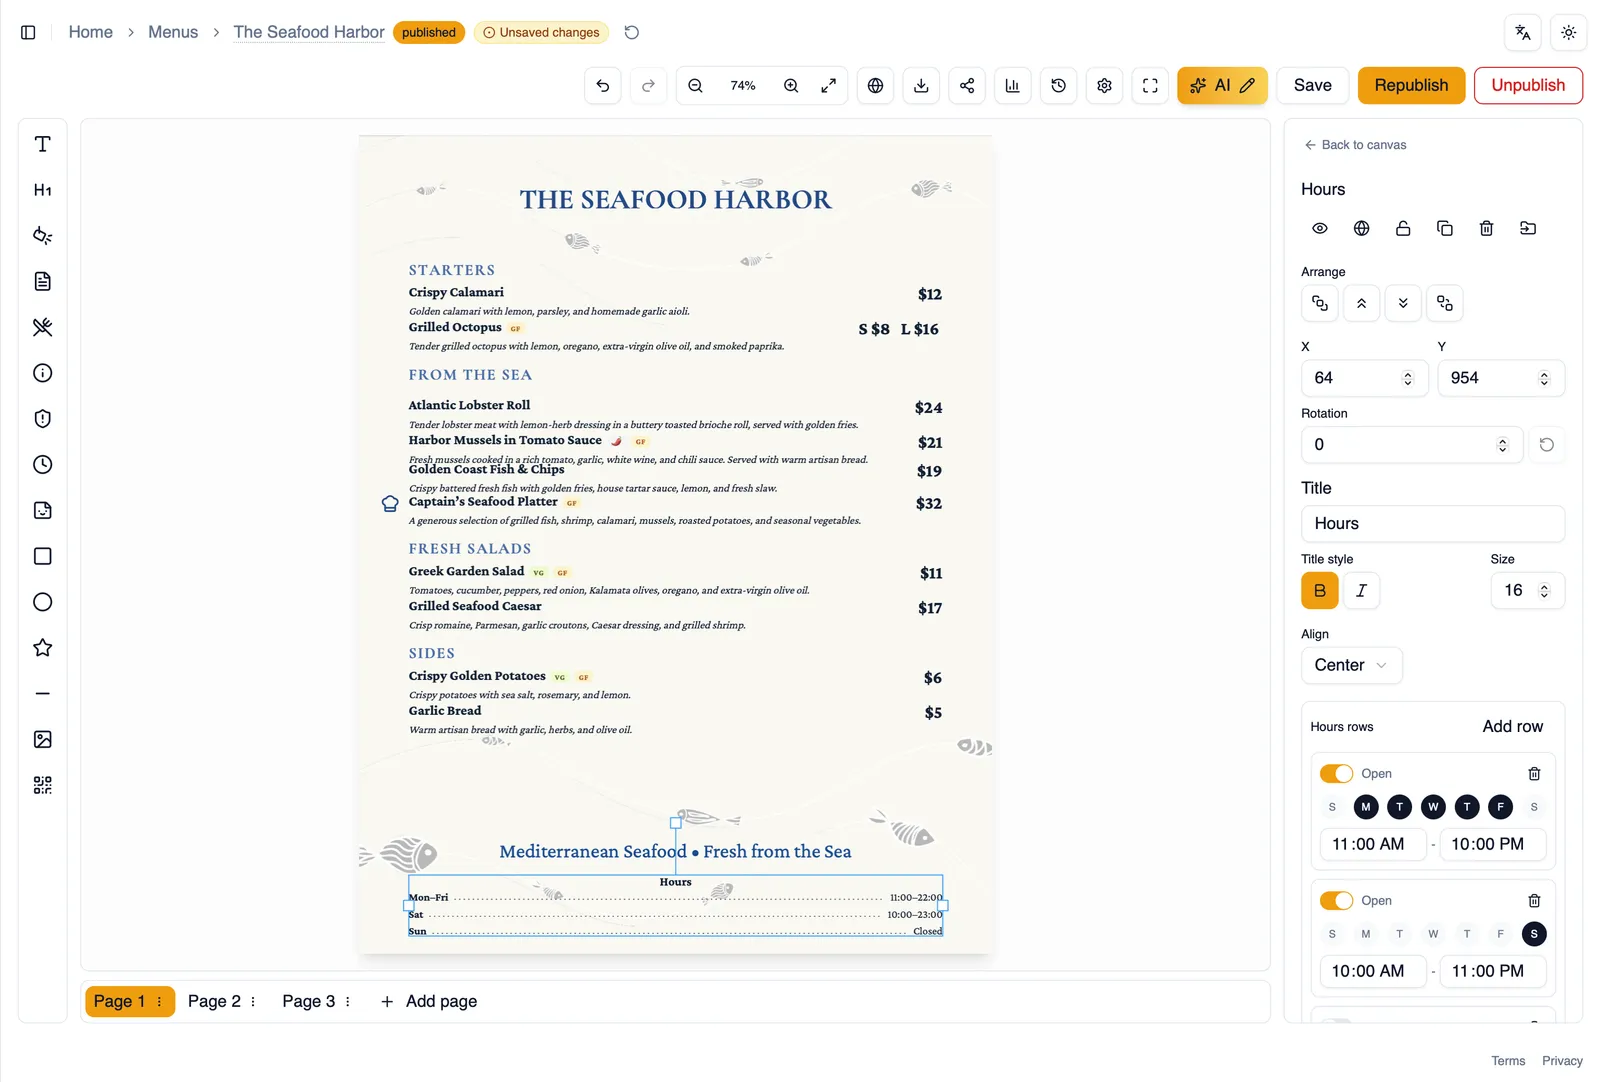Open Menus in the breadcrumb

[x=173, y=32]
